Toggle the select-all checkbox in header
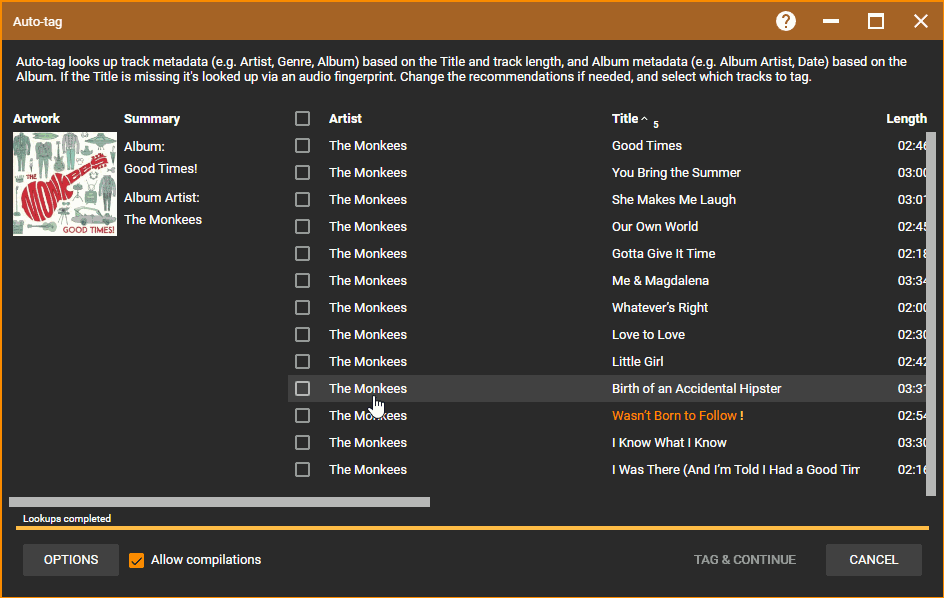Image resolution: width=944 pixels, height=598 pixels. (x=302, y=119)
